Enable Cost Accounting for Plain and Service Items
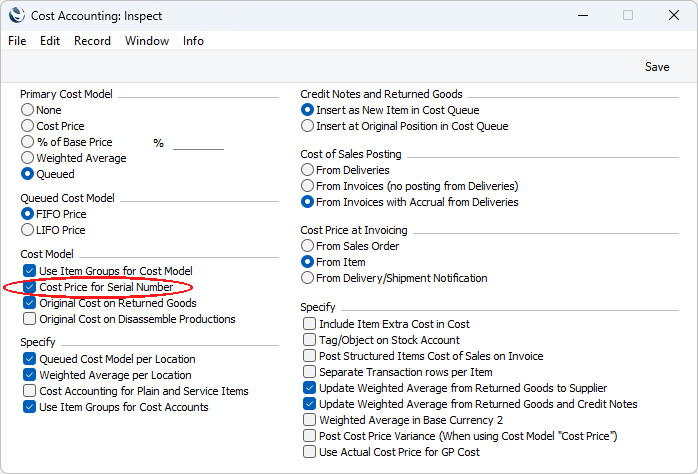Screen dimensions: 698x474 pos(29,391)
